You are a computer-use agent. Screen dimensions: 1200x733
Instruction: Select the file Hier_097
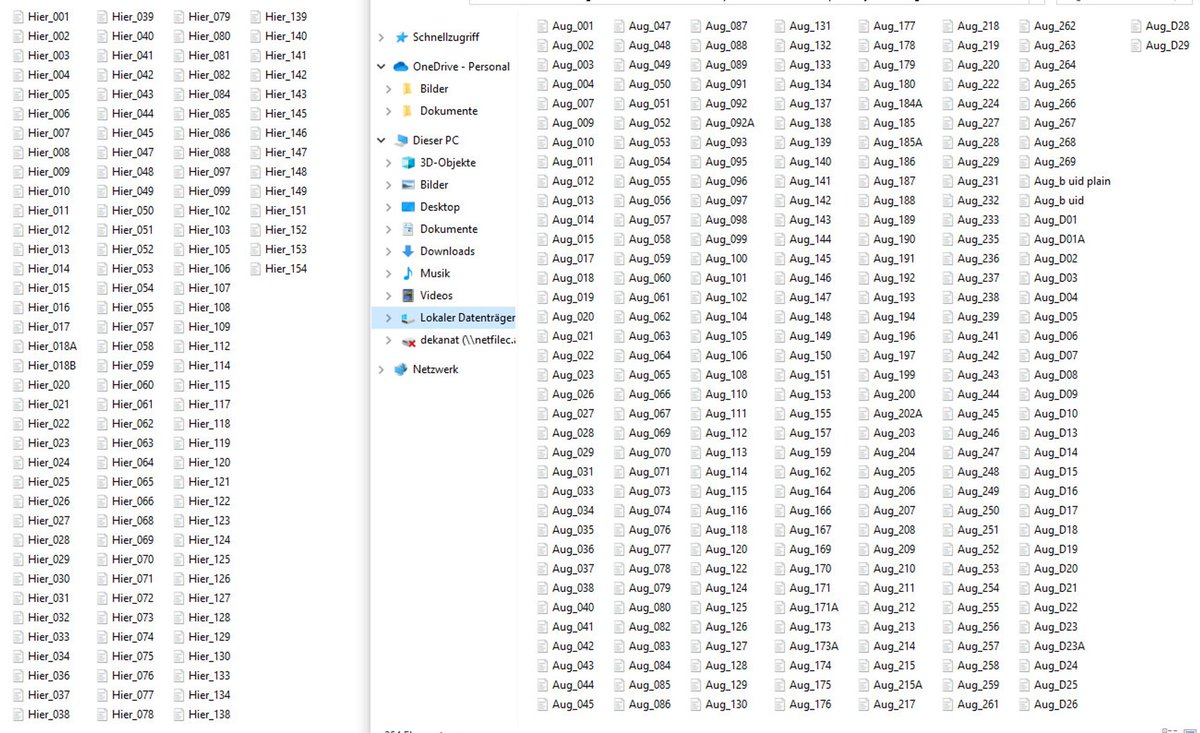210,172
